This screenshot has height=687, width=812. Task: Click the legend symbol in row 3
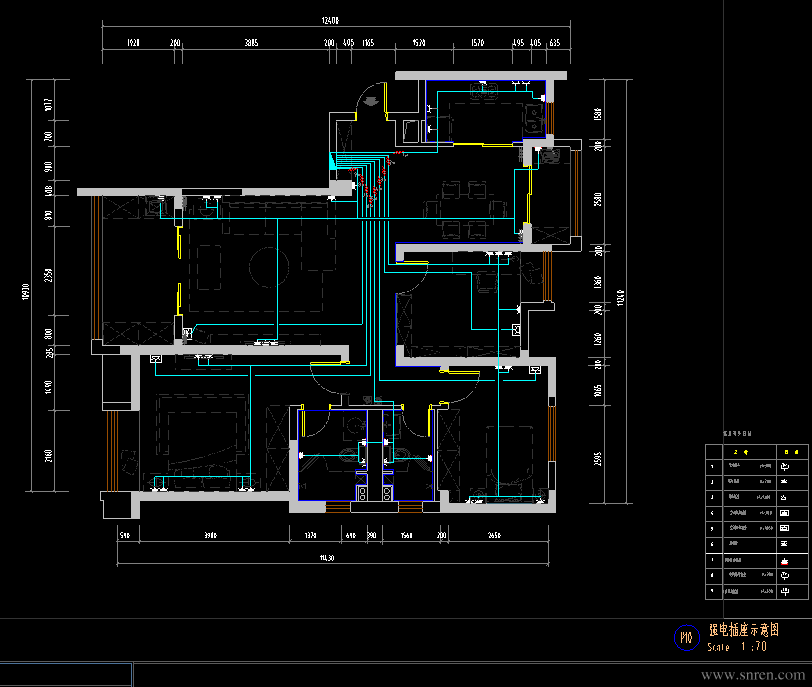tap(784, 497)
